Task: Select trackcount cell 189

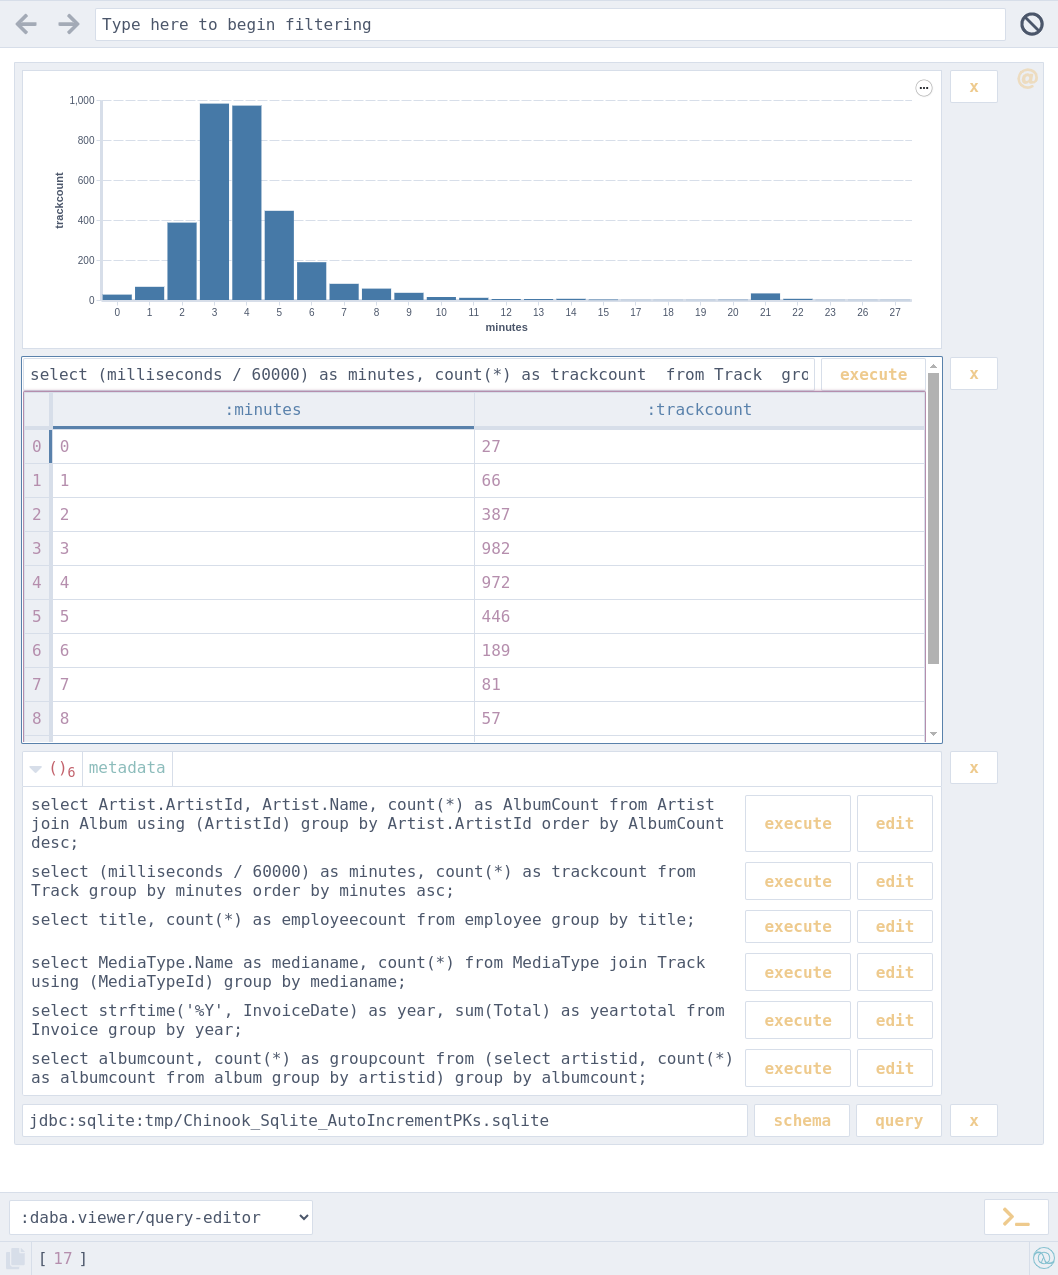Action: tap(699, 650)
